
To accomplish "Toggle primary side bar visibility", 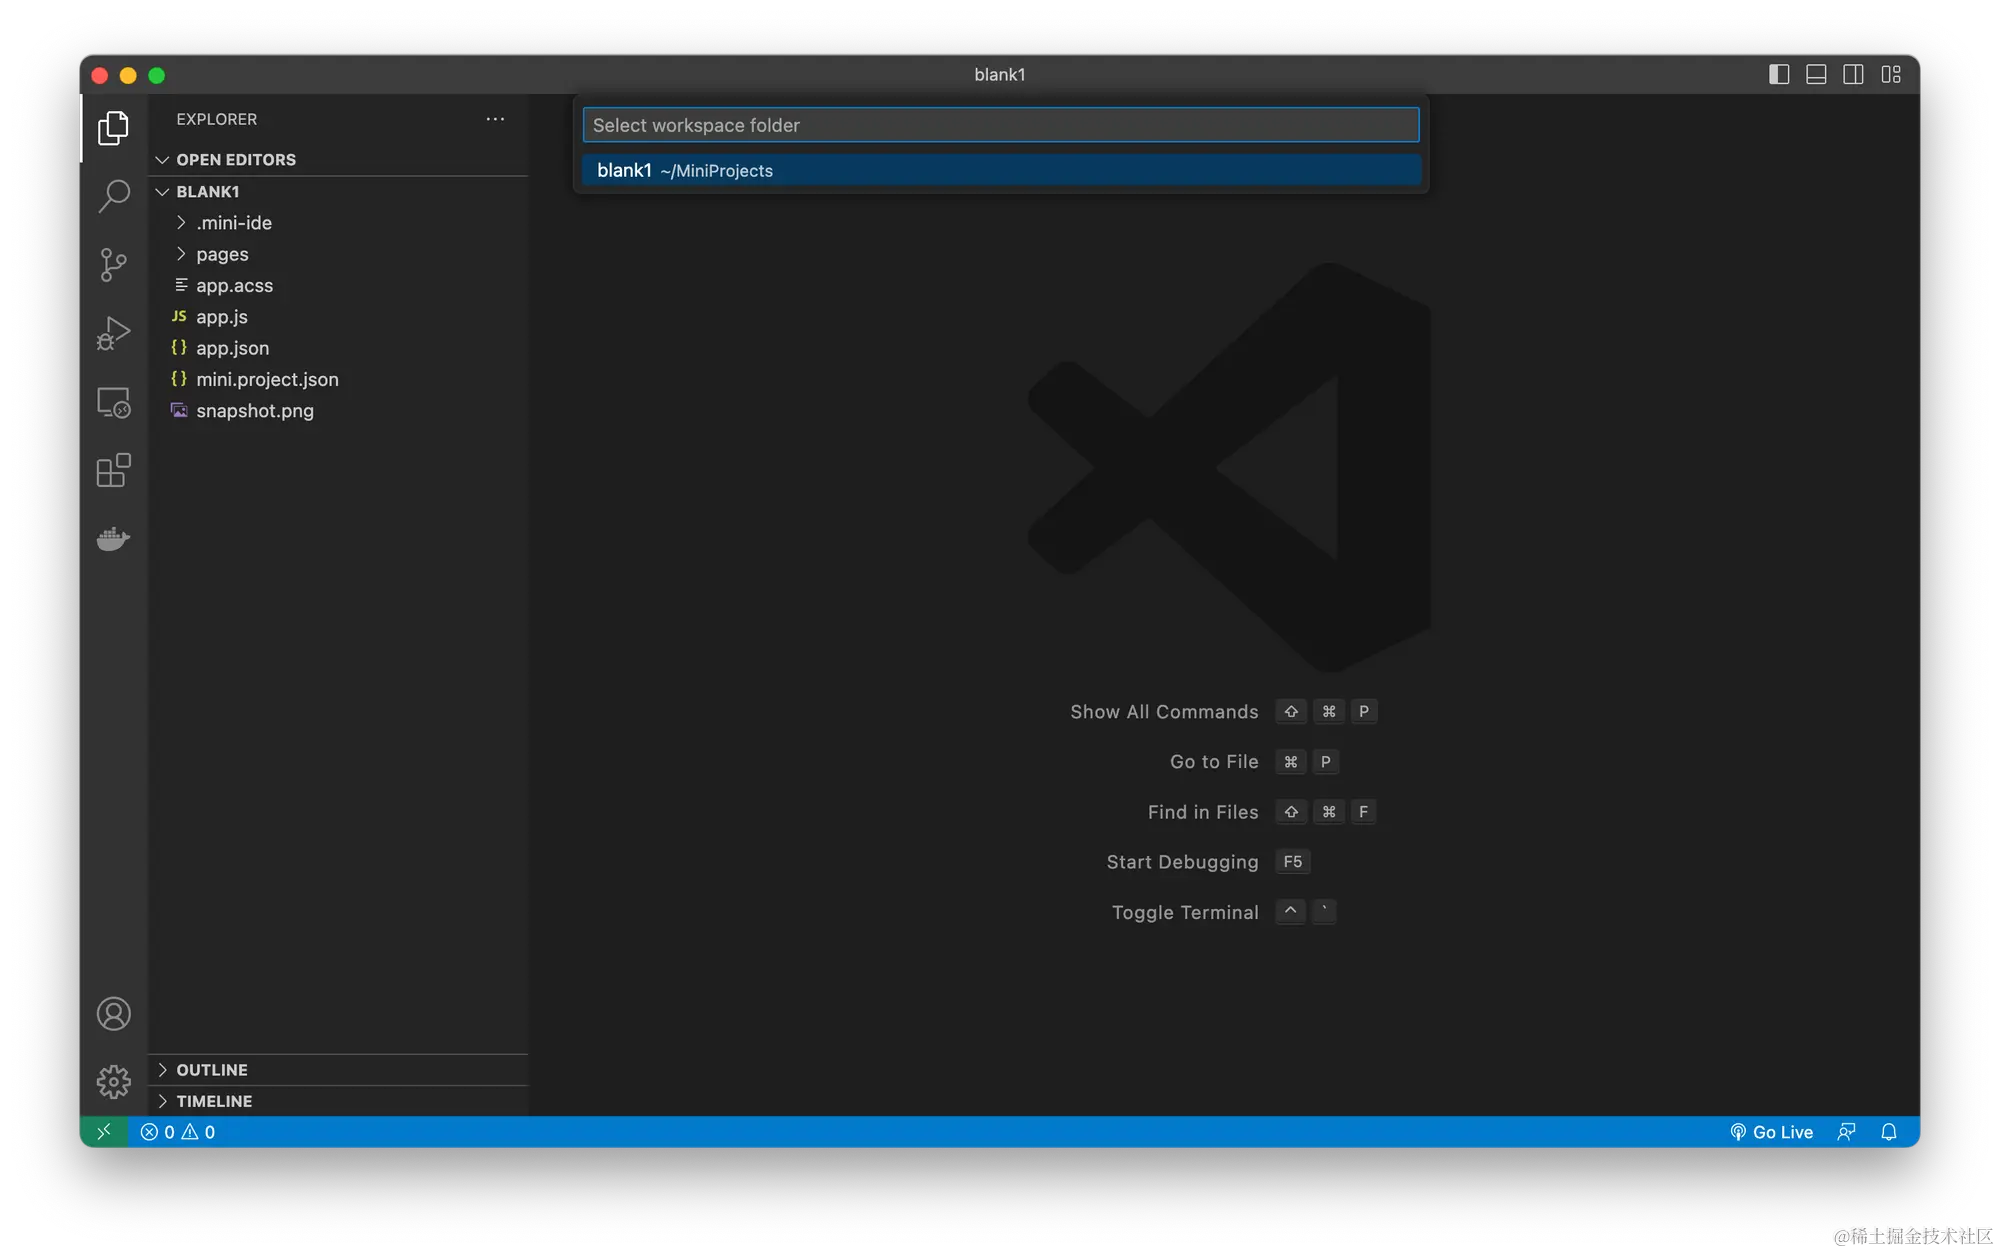I will coord(1778,75).
